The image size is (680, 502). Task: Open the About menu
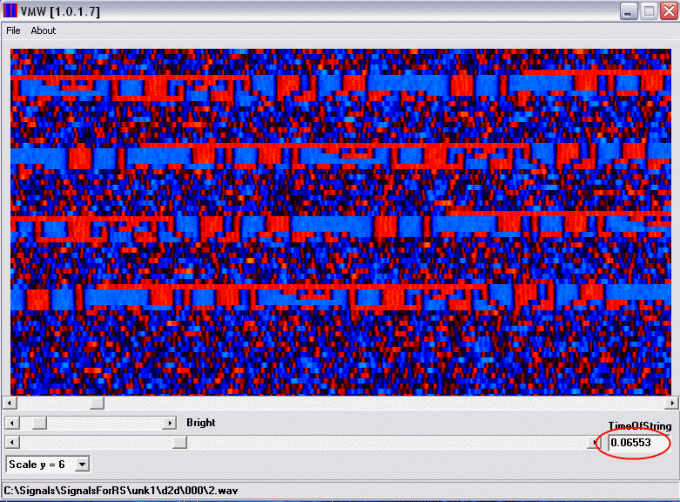(43, 30)
